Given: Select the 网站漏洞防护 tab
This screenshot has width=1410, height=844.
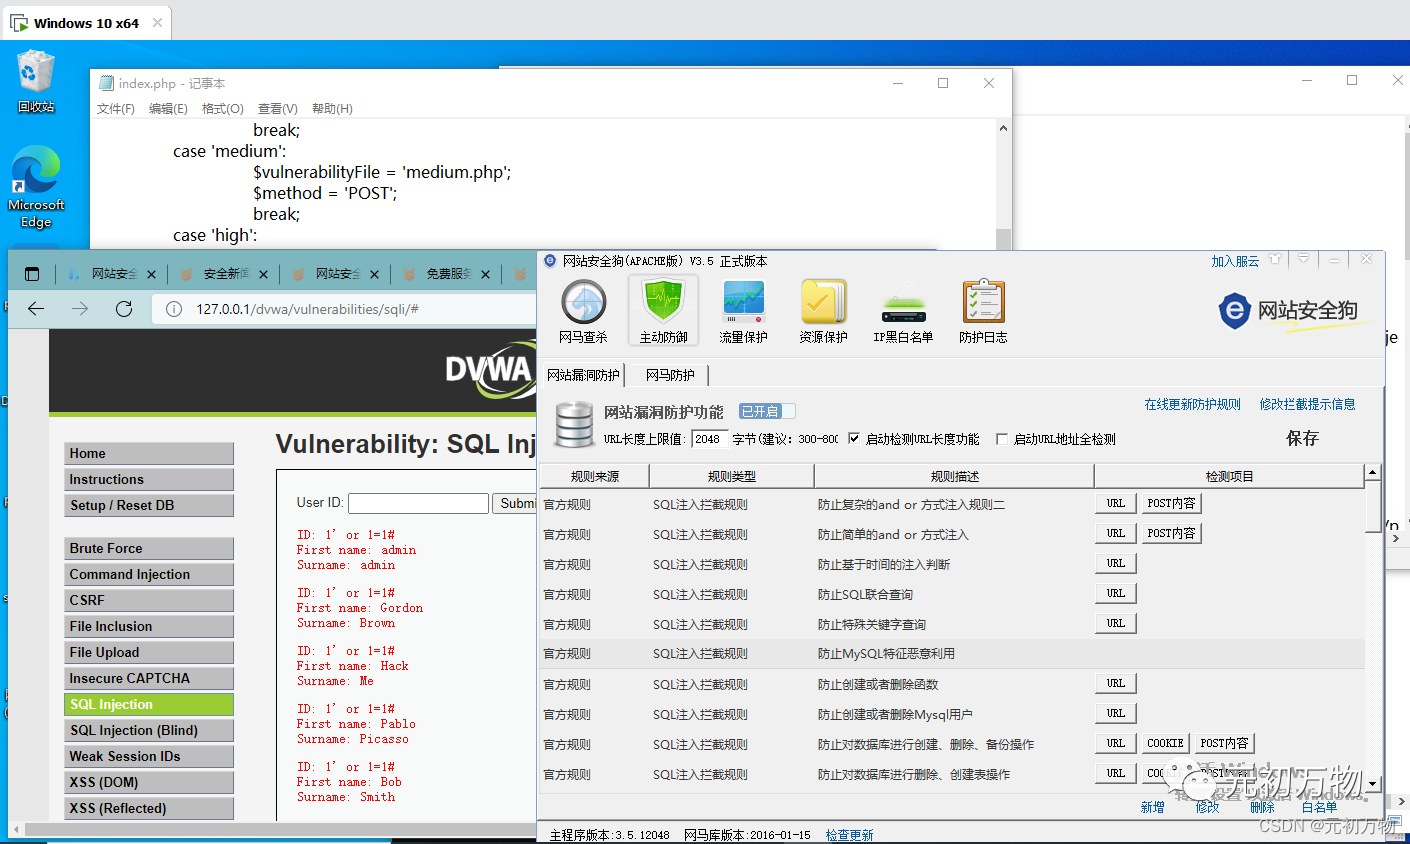Looking at the screenshot, I should pos(583,375).
